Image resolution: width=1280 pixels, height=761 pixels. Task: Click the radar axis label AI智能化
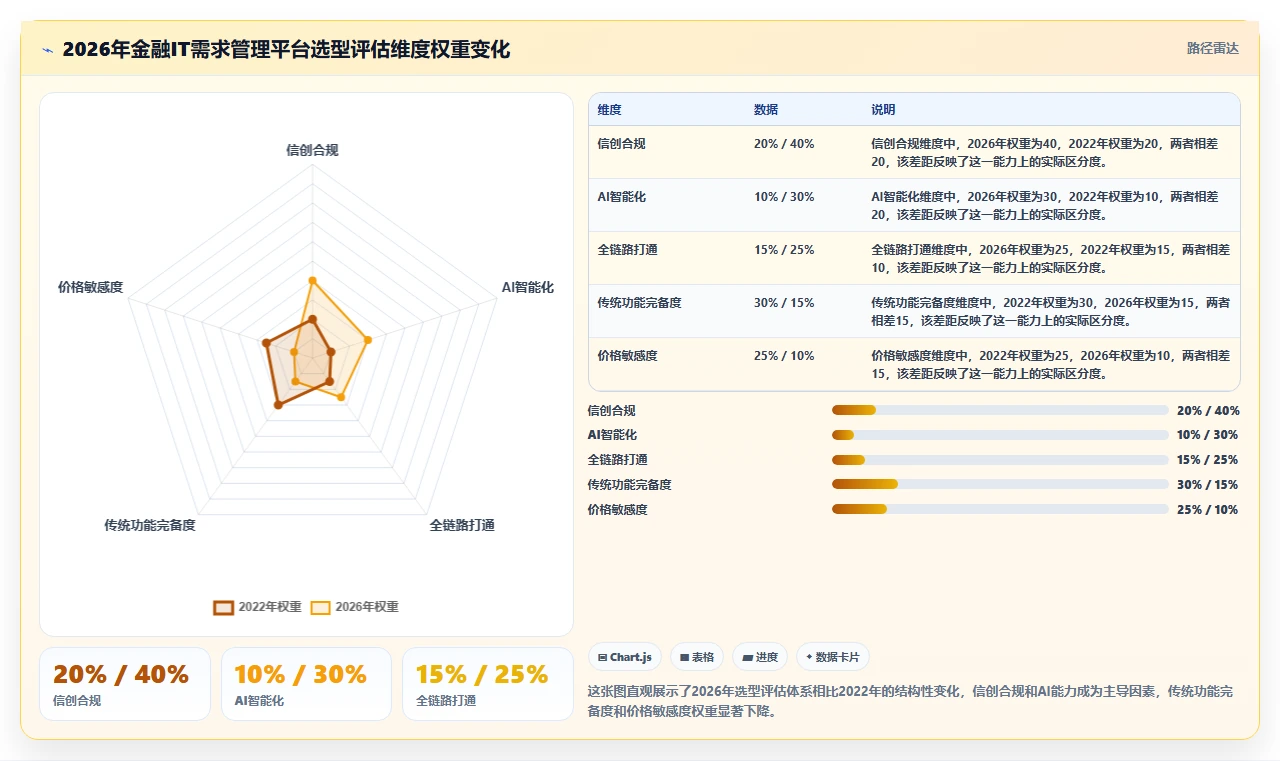tap(527, 287)
